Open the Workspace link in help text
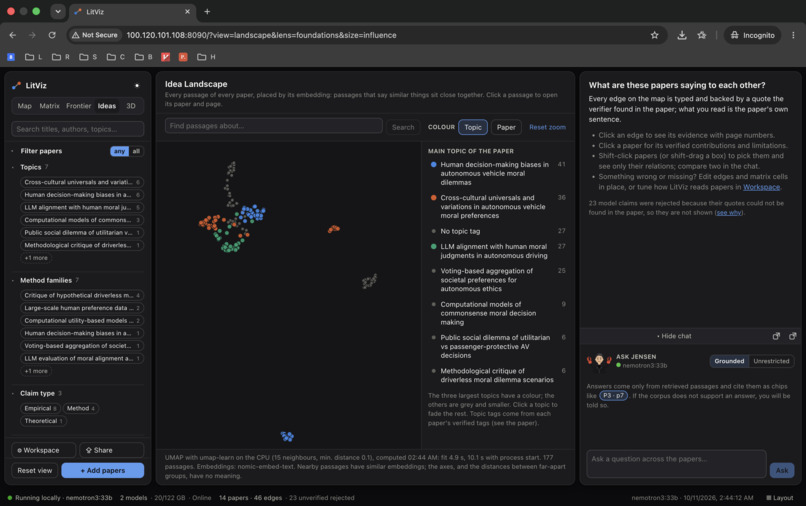This screenshot has width=806, height=506. click(x=761, y=187)
